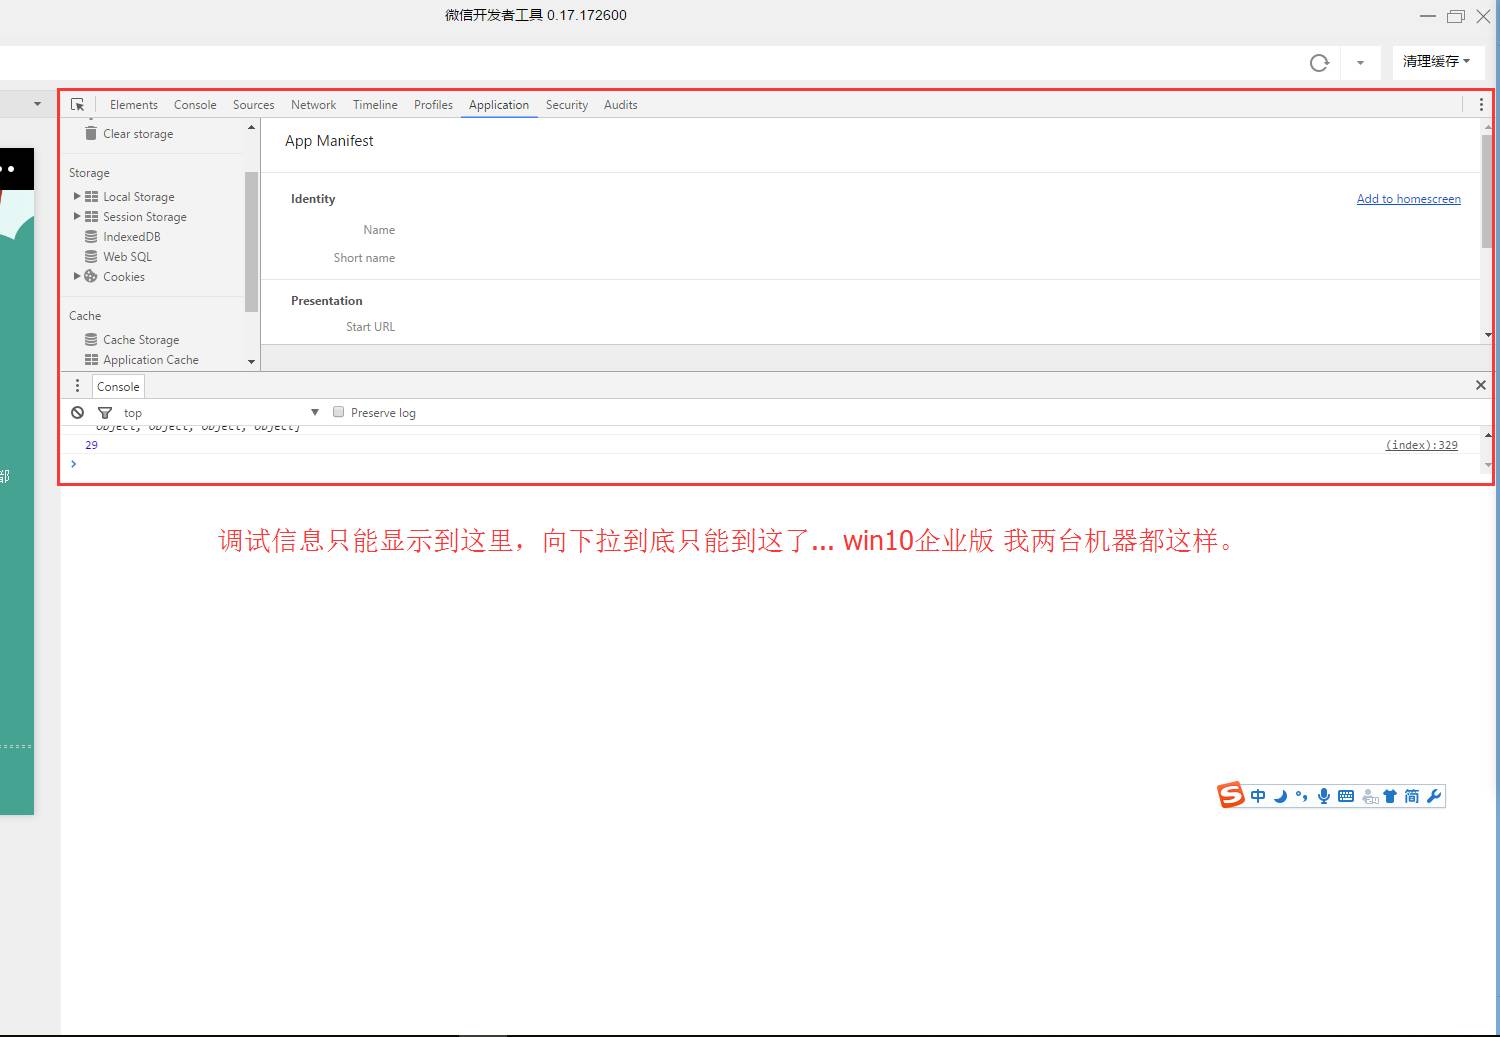Switch to the Audits tab
Image resolution: width=1500 pixels, height=1037 pixels.
(x=620, y=104)
